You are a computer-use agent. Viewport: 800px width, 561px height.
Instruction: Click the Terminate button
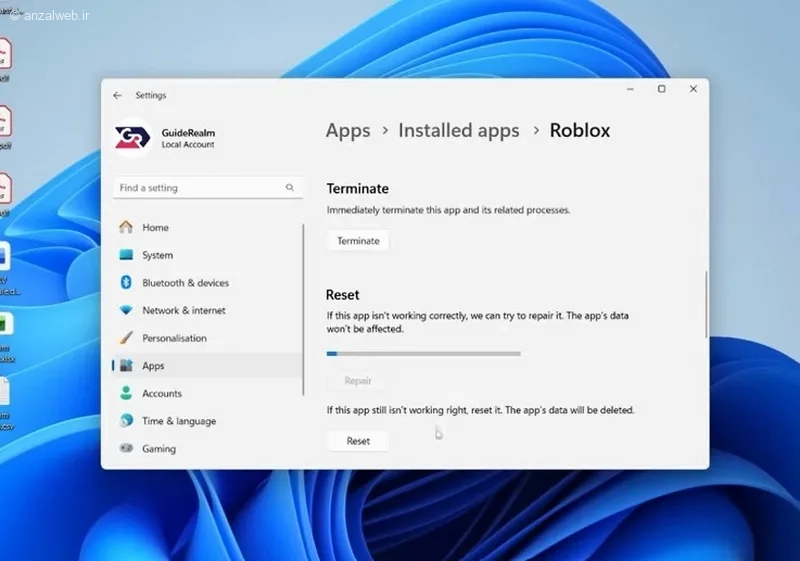(x=358, y=241)
